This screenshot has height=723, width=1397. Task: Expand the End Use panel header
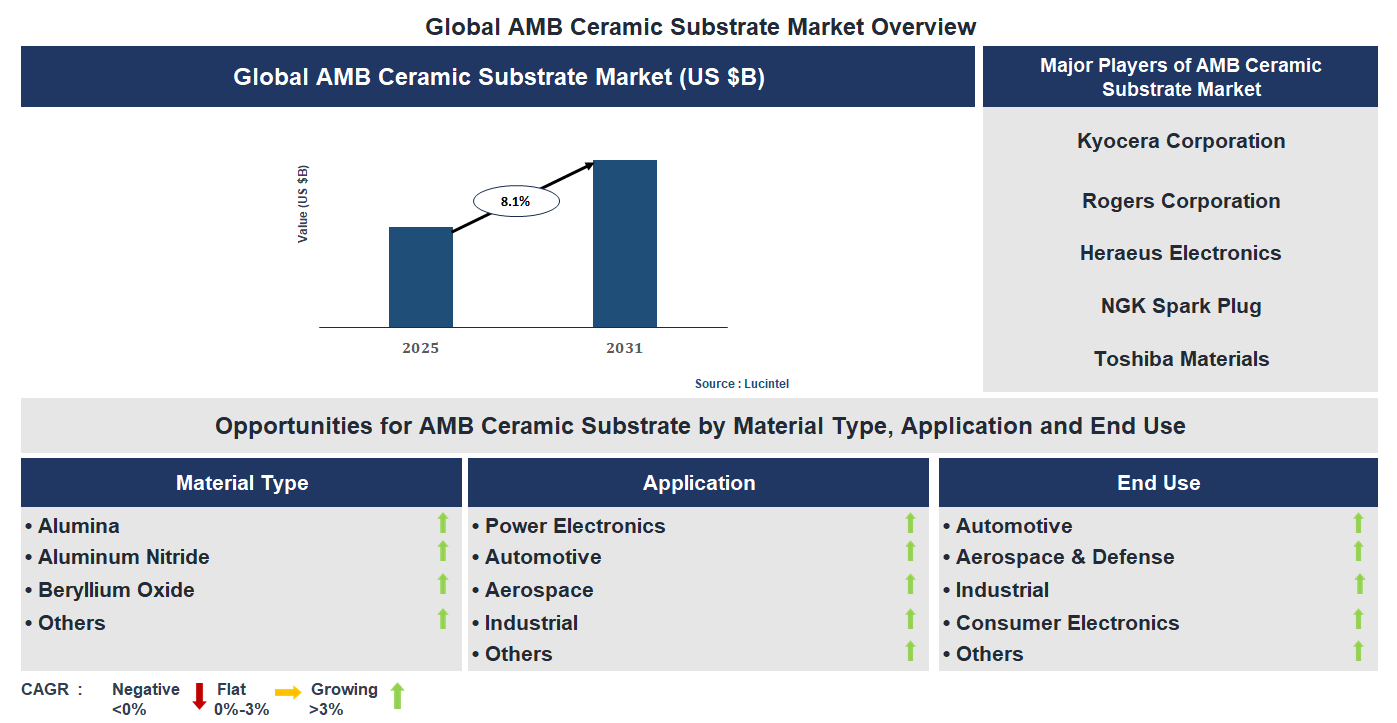coord(1158,482)
